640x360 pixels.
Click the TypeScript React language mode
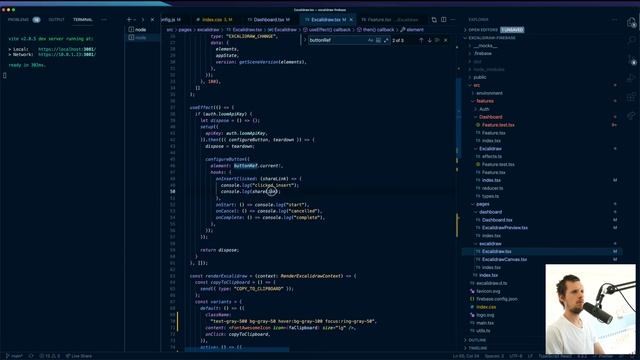[x=555, y=356]
